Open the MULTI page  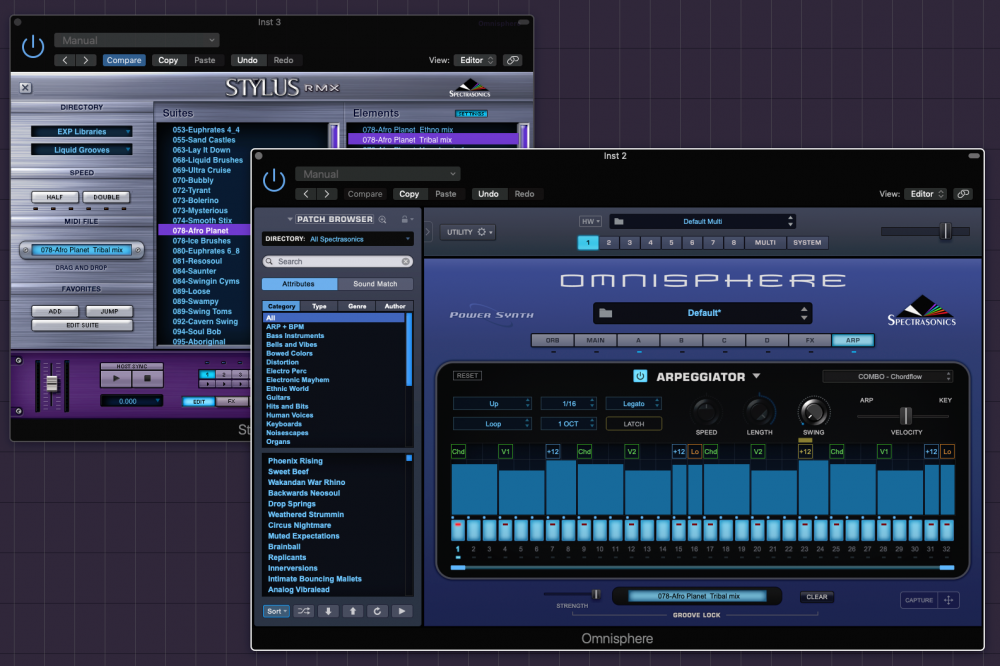point(765,242)
